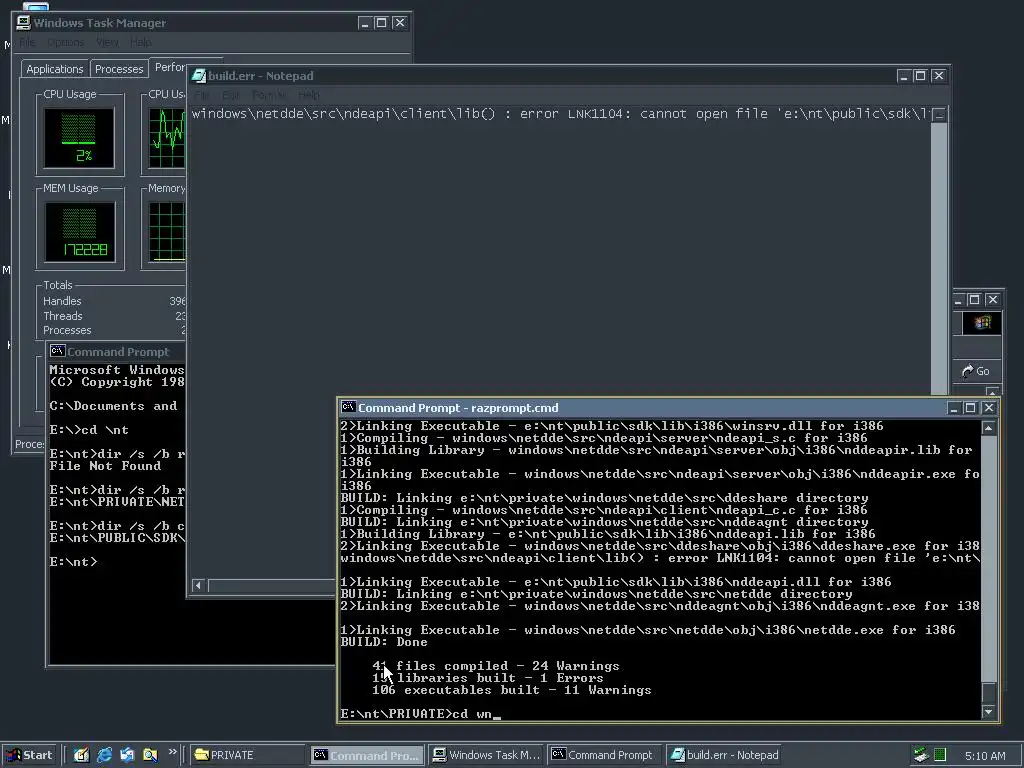This screenshot has width=1024, height=768.
Task: Click the '106 executables built' summary line
Action: (512, 690)
